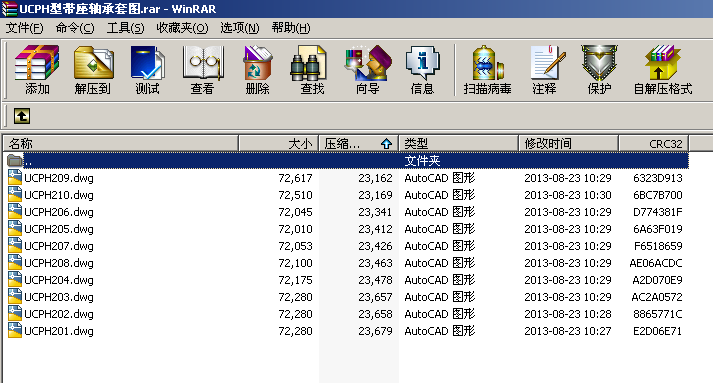Click the CRC32 value 6A63F019

658,229
